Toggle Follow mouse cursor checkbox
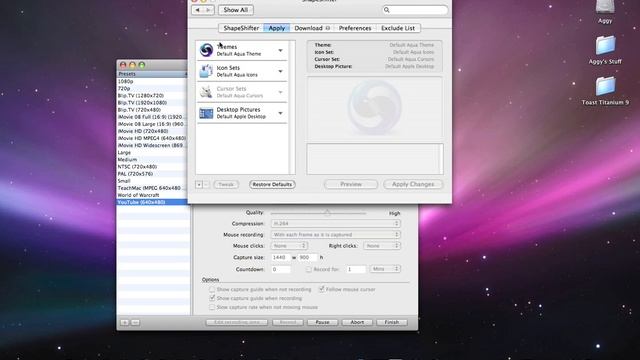Viewport: 640px width, 360px height. click(x=321, y=289)
